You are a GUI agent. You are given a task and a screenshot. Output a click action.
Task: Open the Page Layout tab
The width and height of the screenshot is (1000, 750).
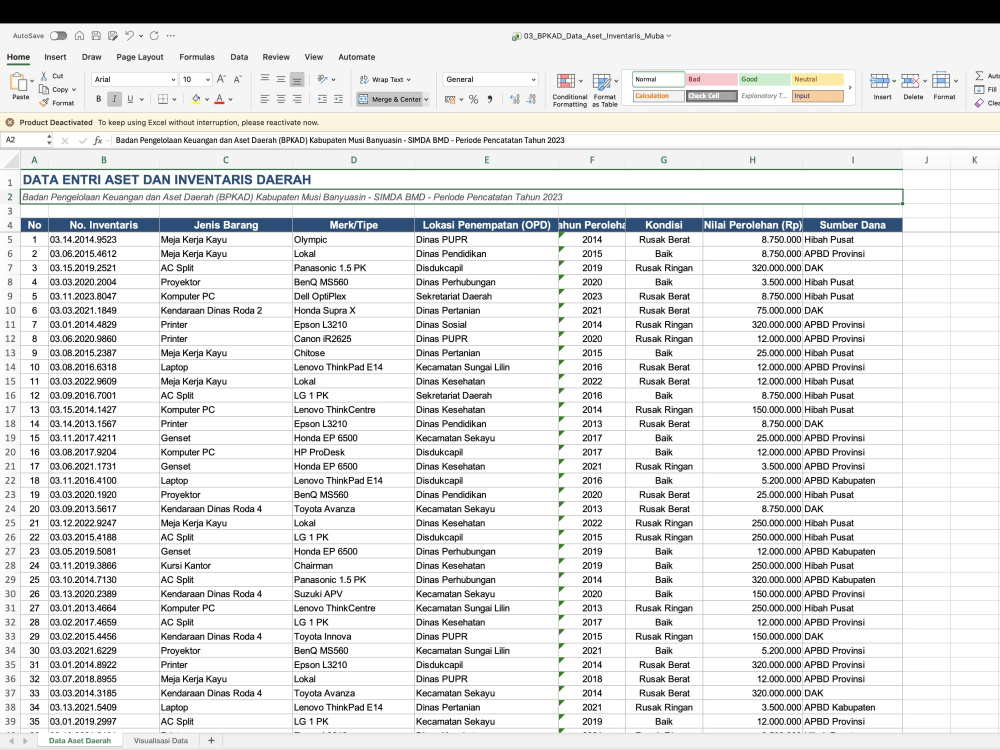(140, 57)
